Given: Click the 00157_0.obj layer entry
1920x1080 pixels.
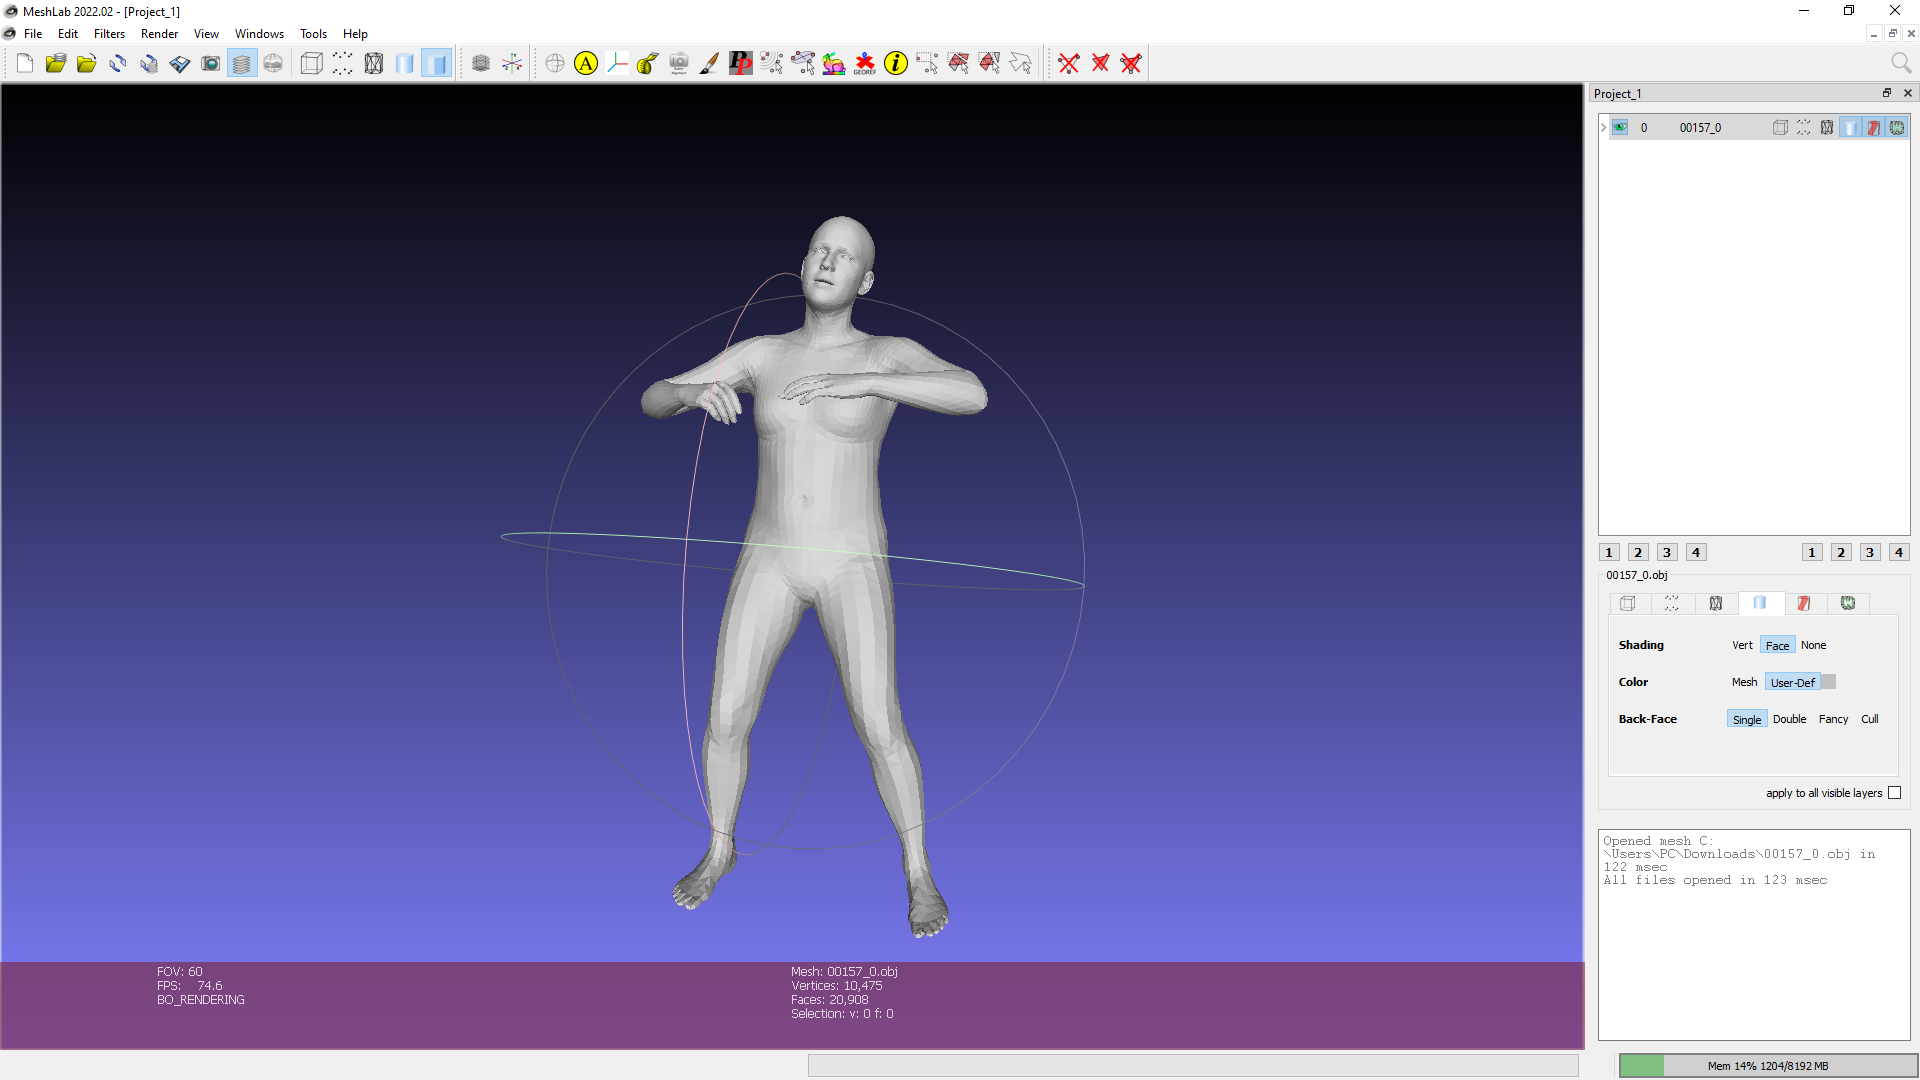Looking at the screenshot, I should (1700, 127).
